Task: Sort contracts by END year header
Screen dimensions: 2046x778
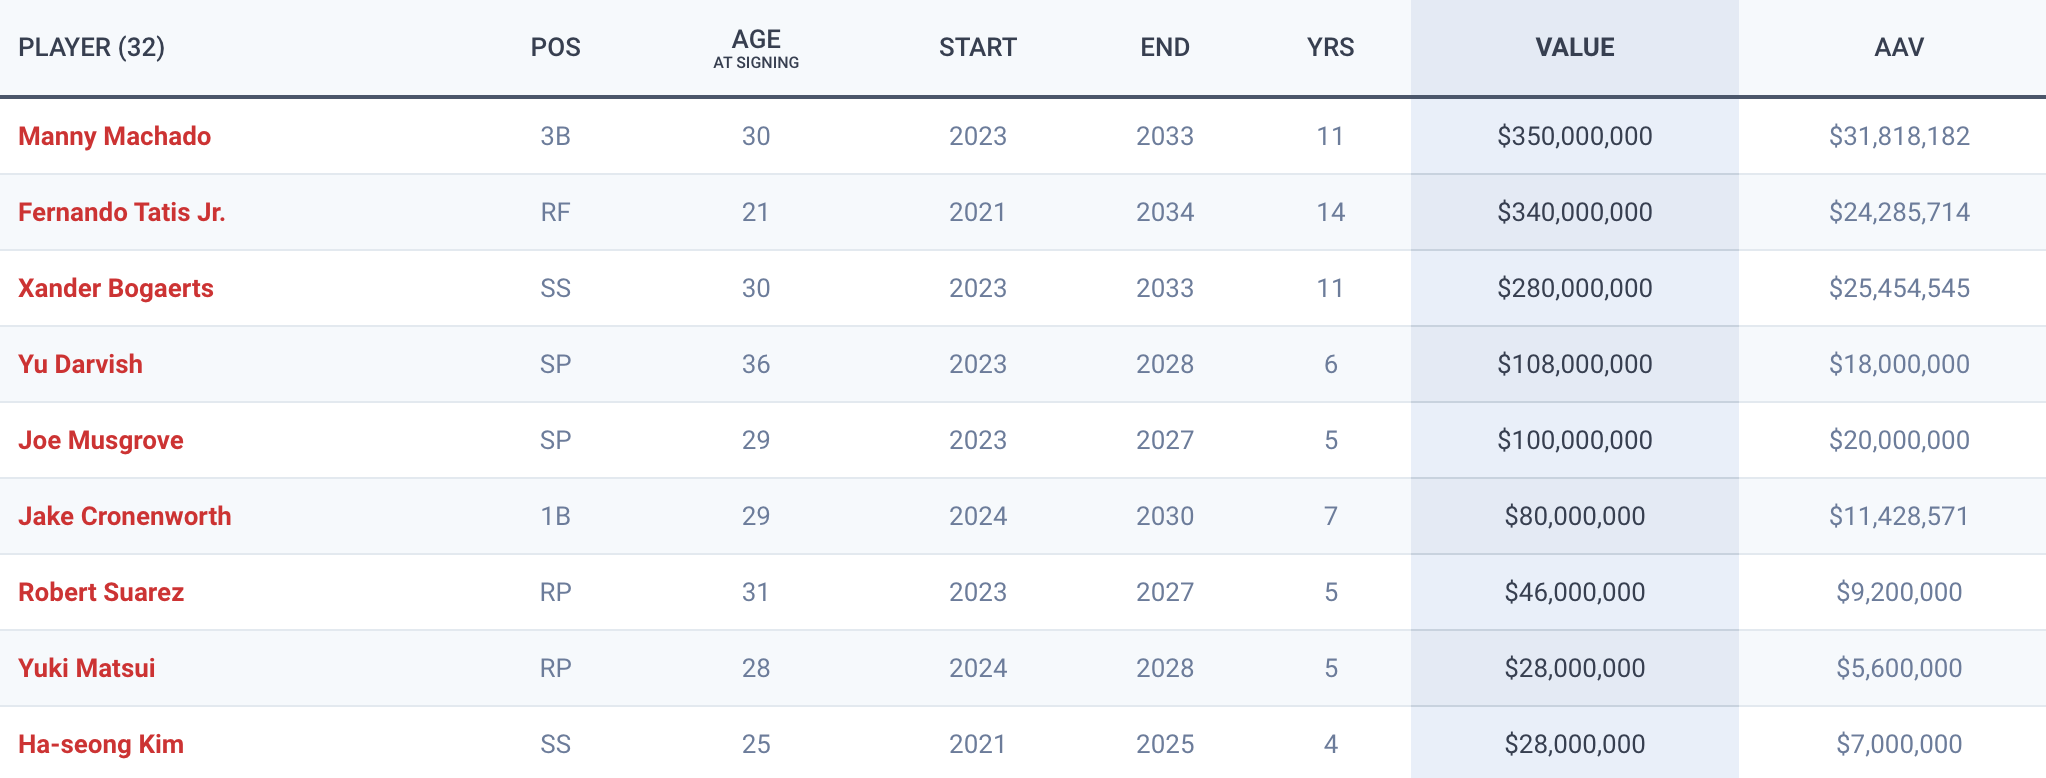Action: [x=1165, y=47]
